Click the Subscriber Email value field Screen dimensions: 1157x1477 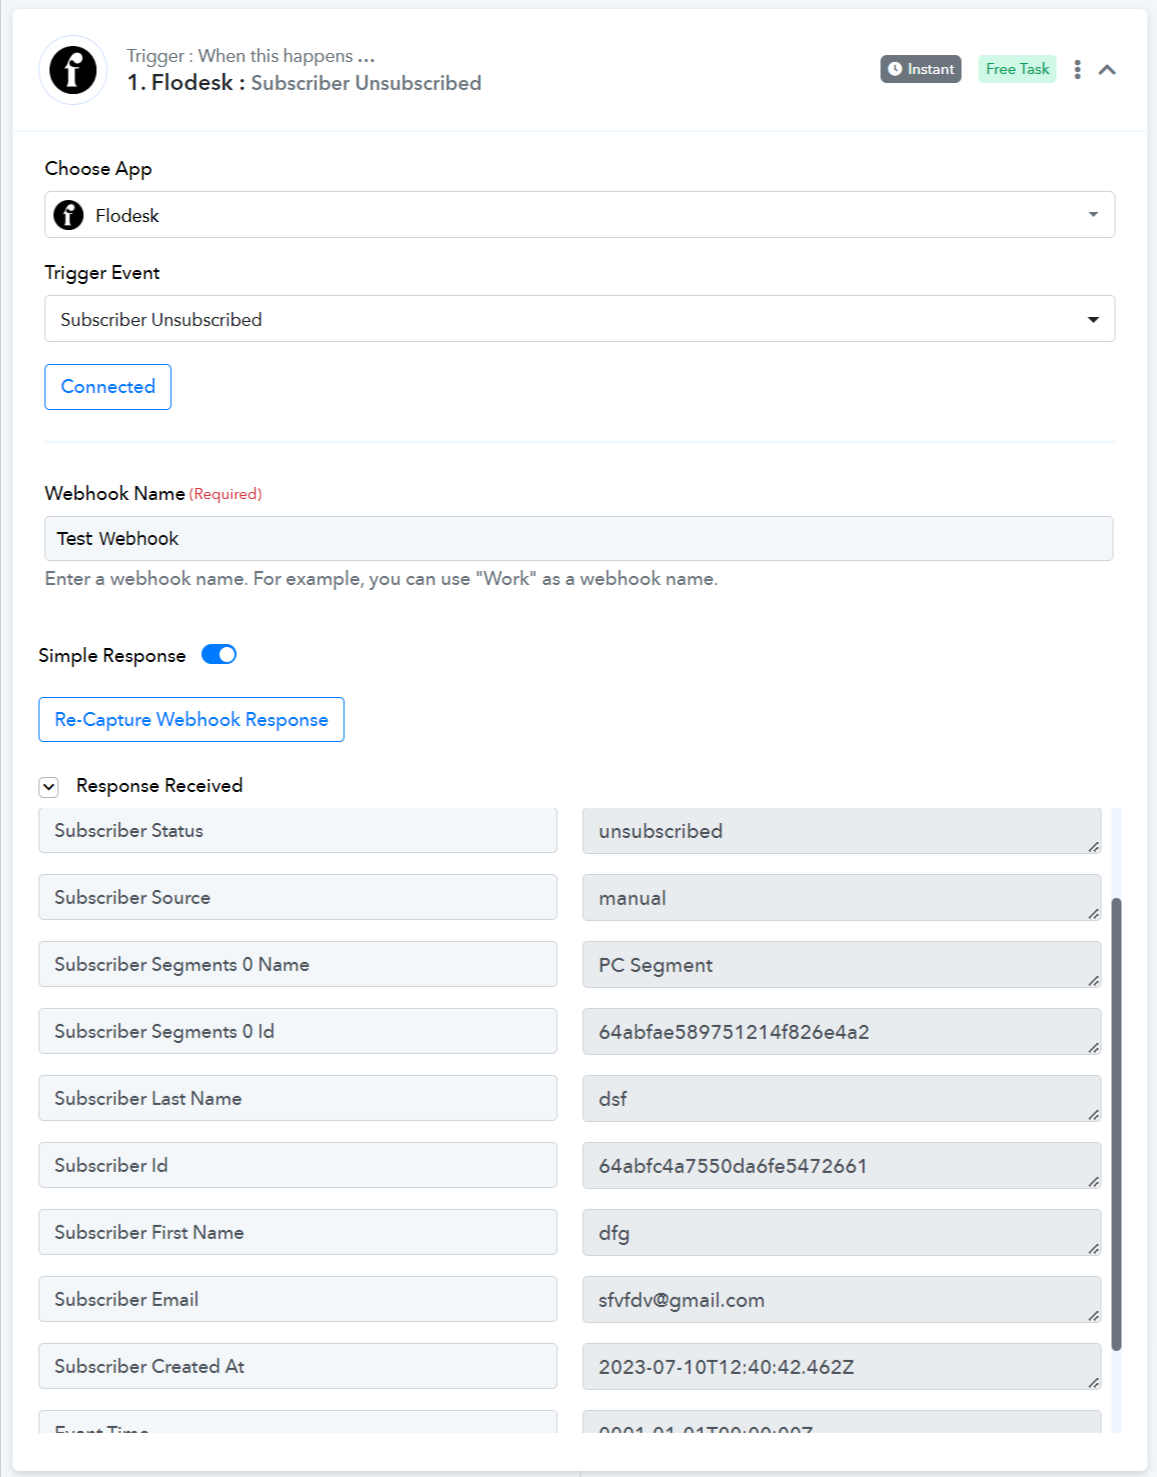(x=841, y=1300)
